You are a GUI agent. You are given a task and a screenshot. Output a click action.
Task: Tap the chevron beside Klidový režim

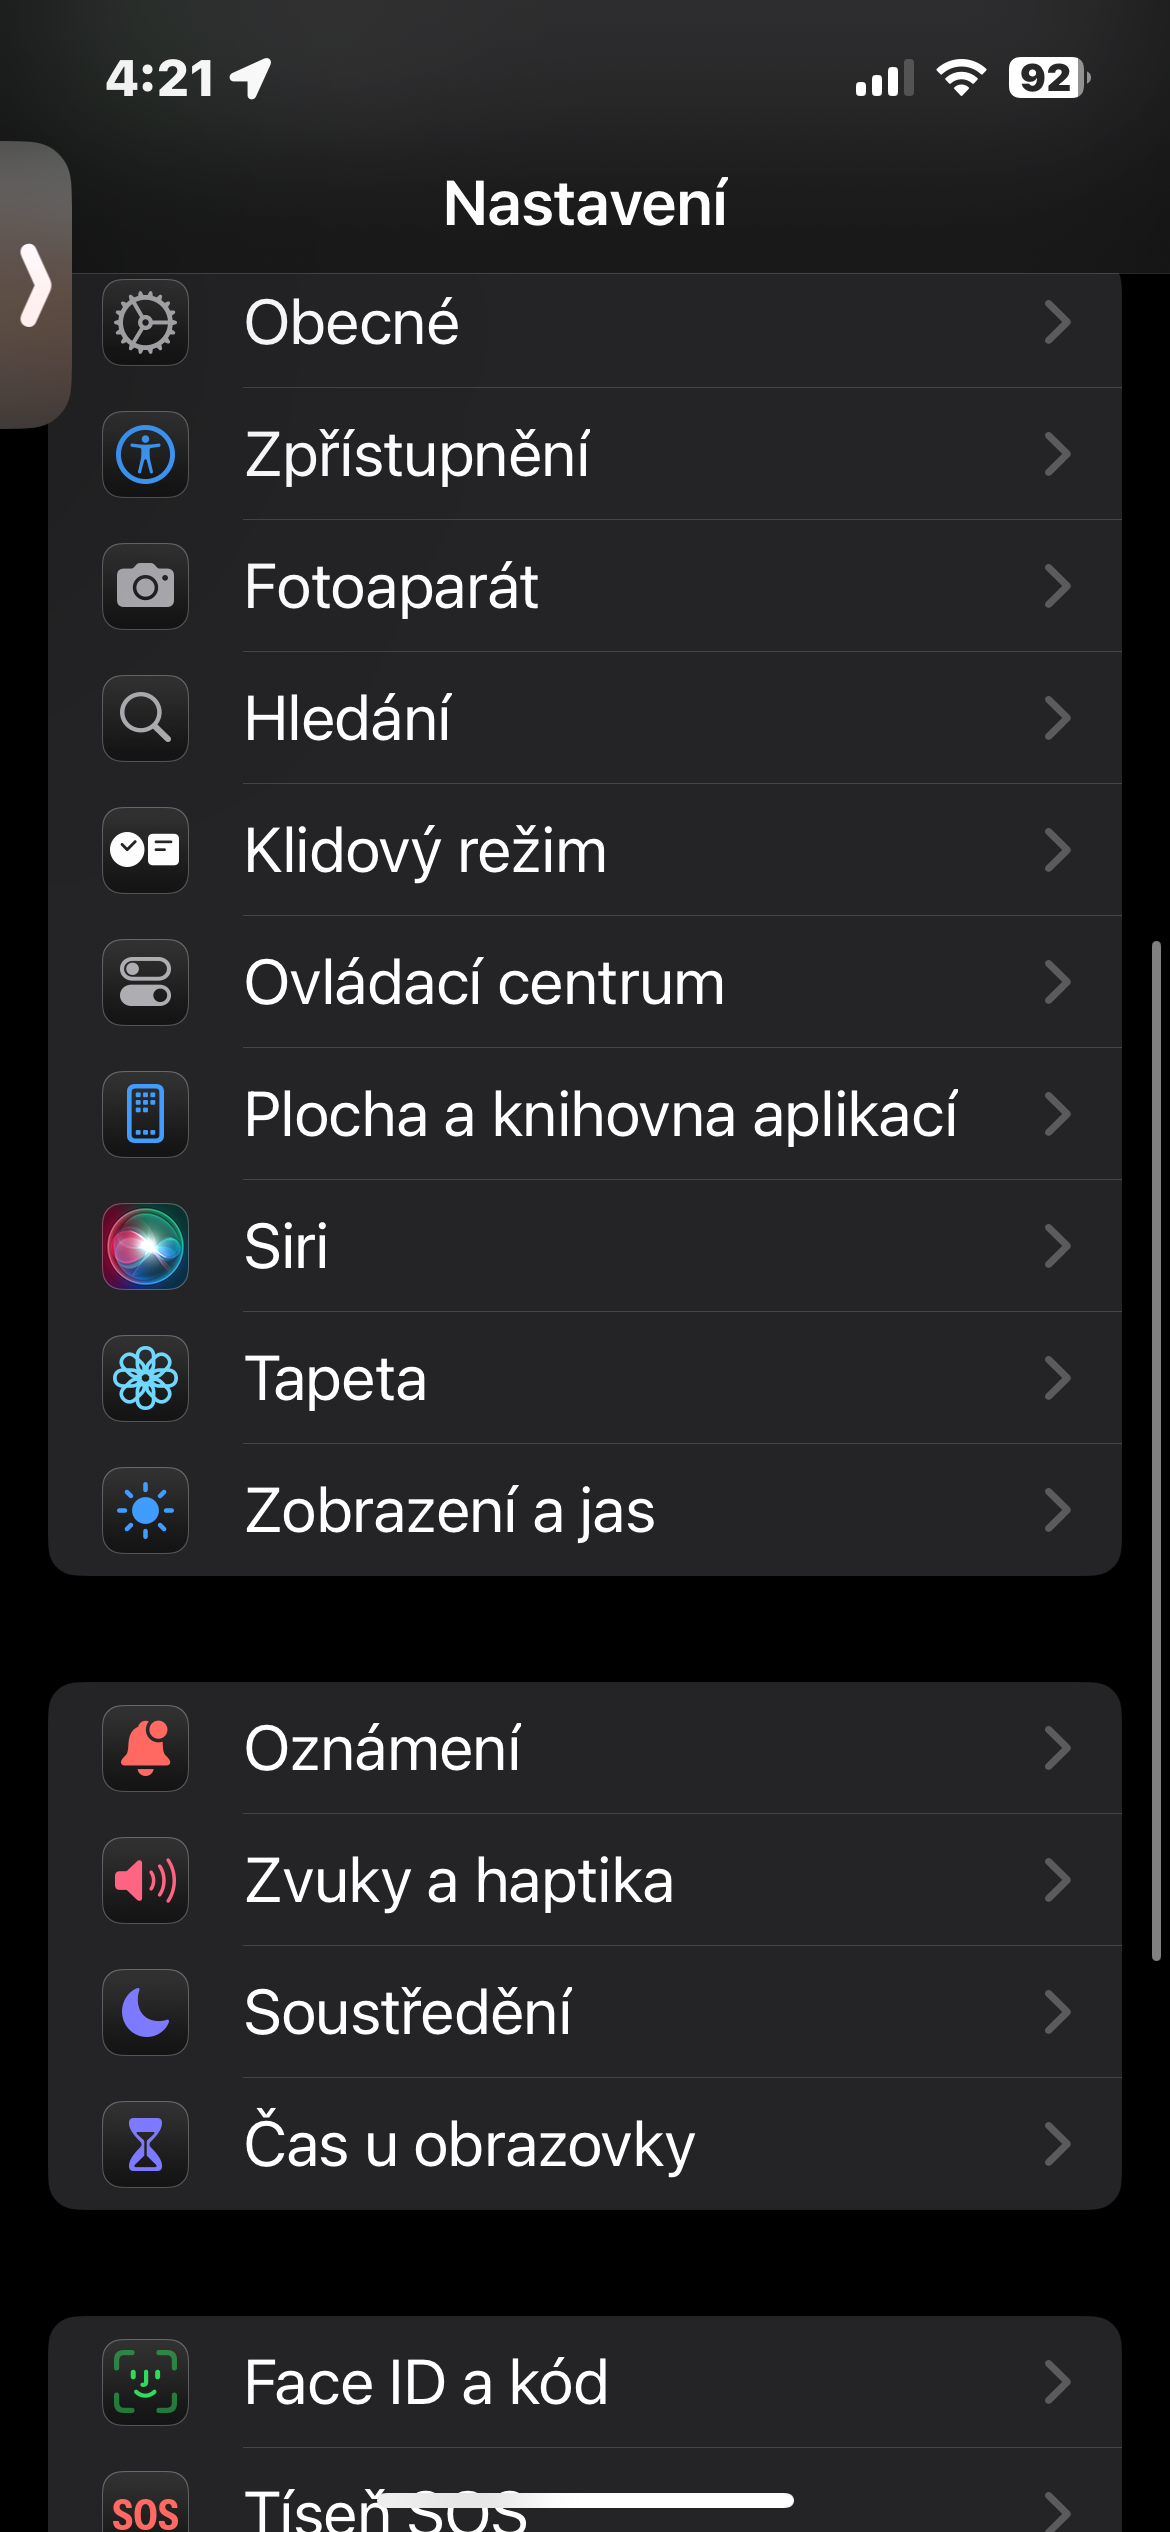1057,851
